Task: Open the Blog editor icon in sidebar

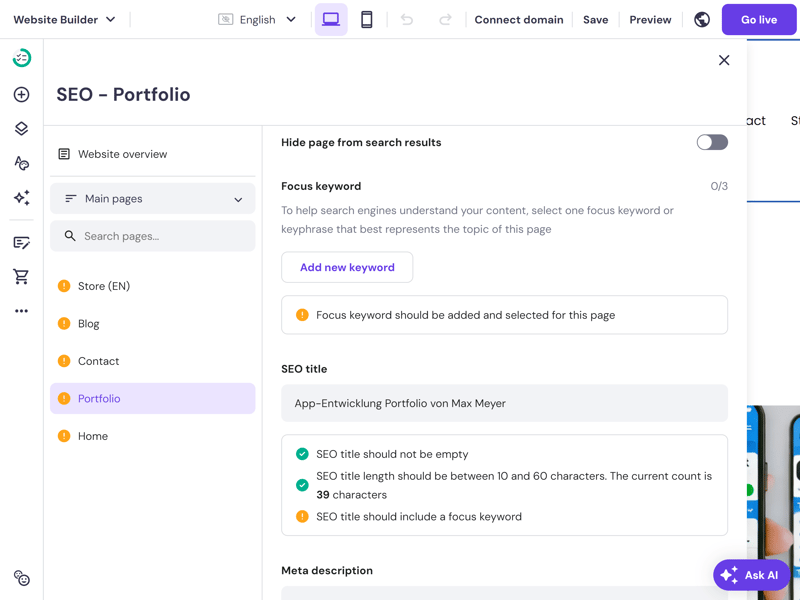Action: click(21, 243)
